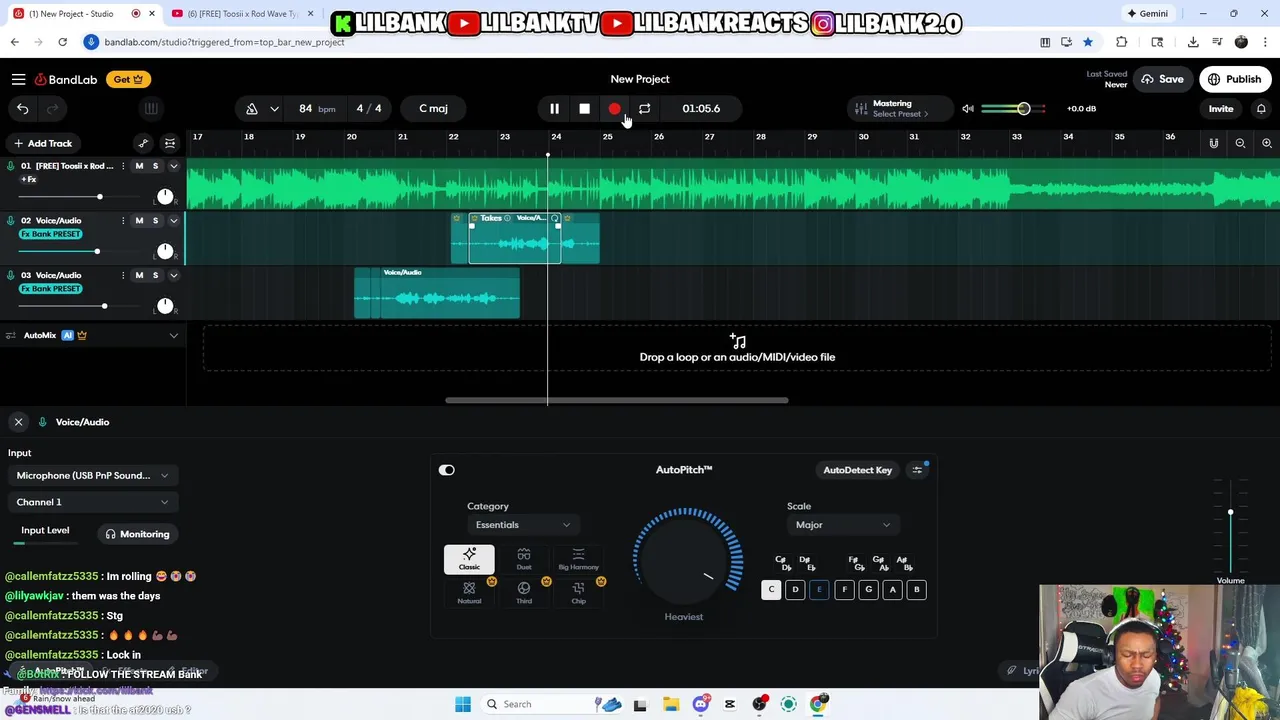Toggle track collapse view icon
The image size is (1280, 720).
(x=170, y=143)
